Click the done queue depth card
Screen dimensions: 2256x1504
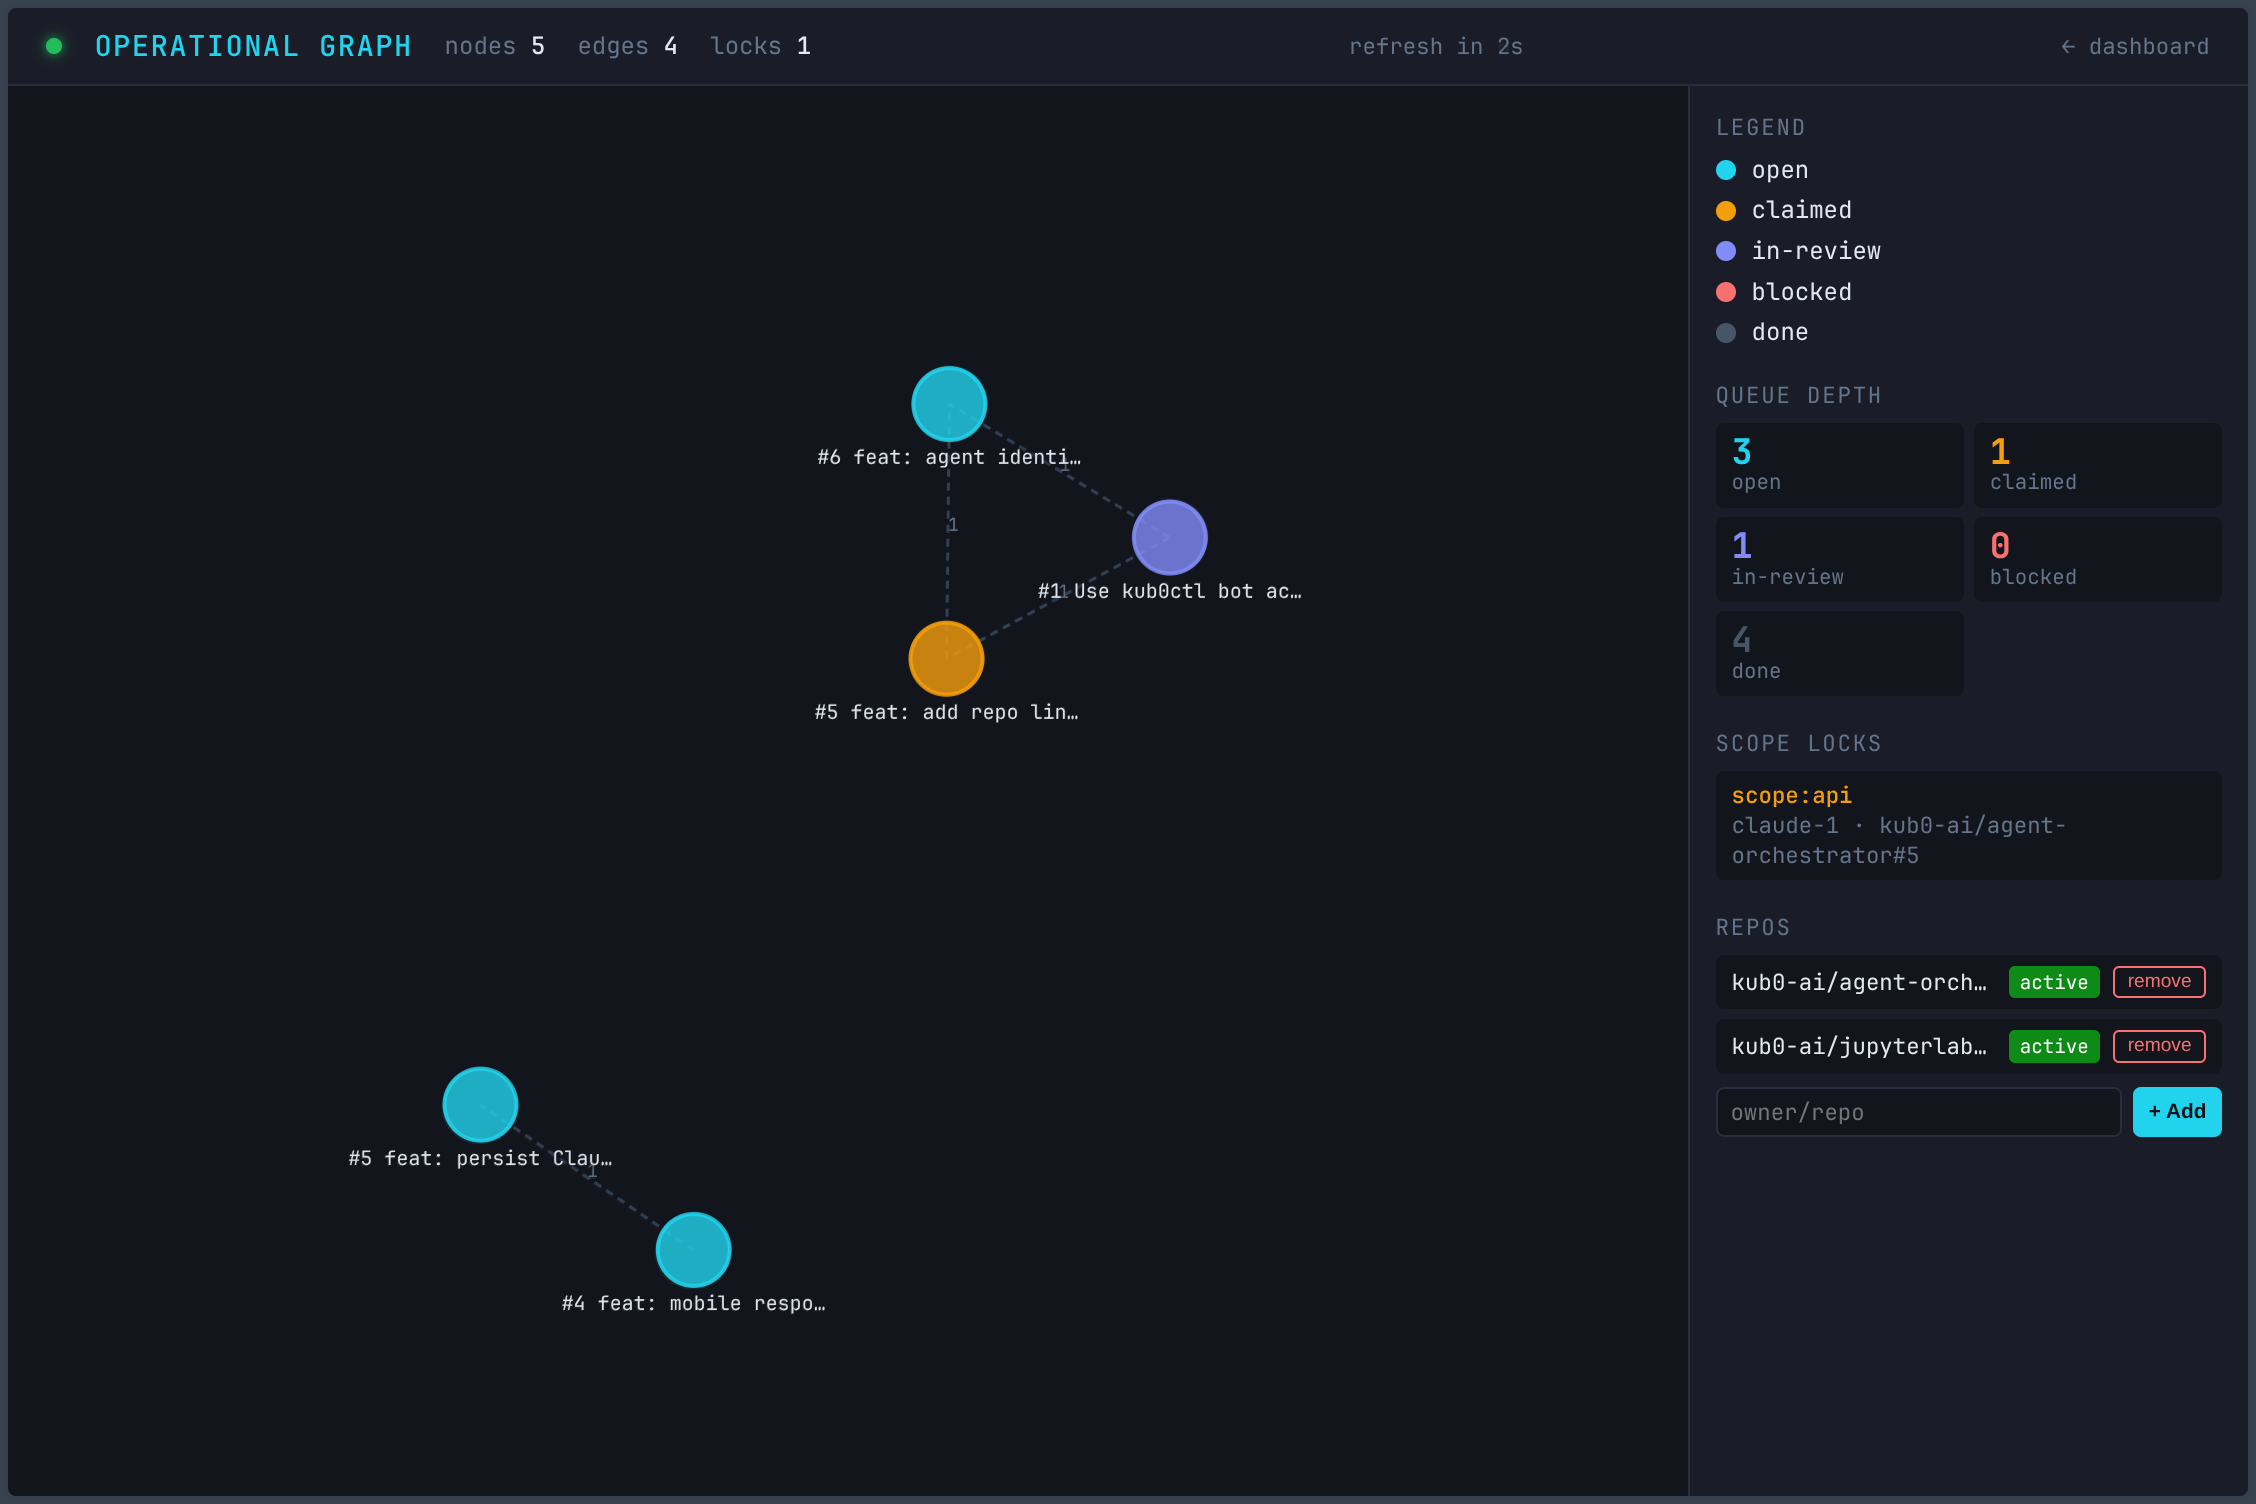click(1838, 653)
